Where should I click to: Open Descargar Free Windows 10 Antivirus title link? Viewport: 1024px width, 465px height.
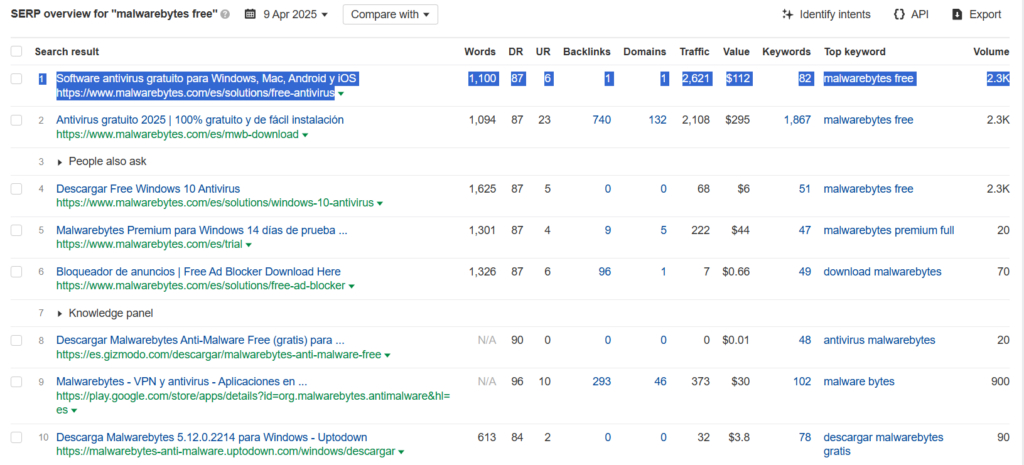pos(148,189)
